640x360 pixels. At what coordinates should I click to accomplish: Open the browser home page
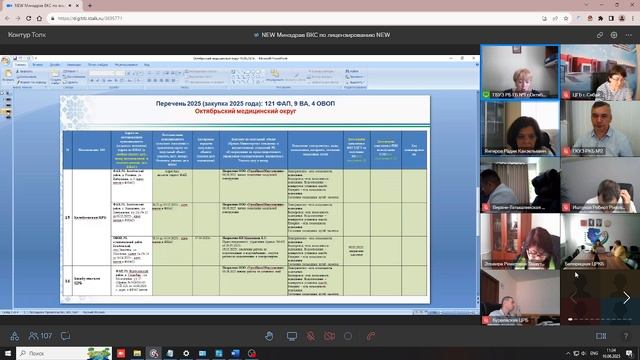tap(39, 18)
